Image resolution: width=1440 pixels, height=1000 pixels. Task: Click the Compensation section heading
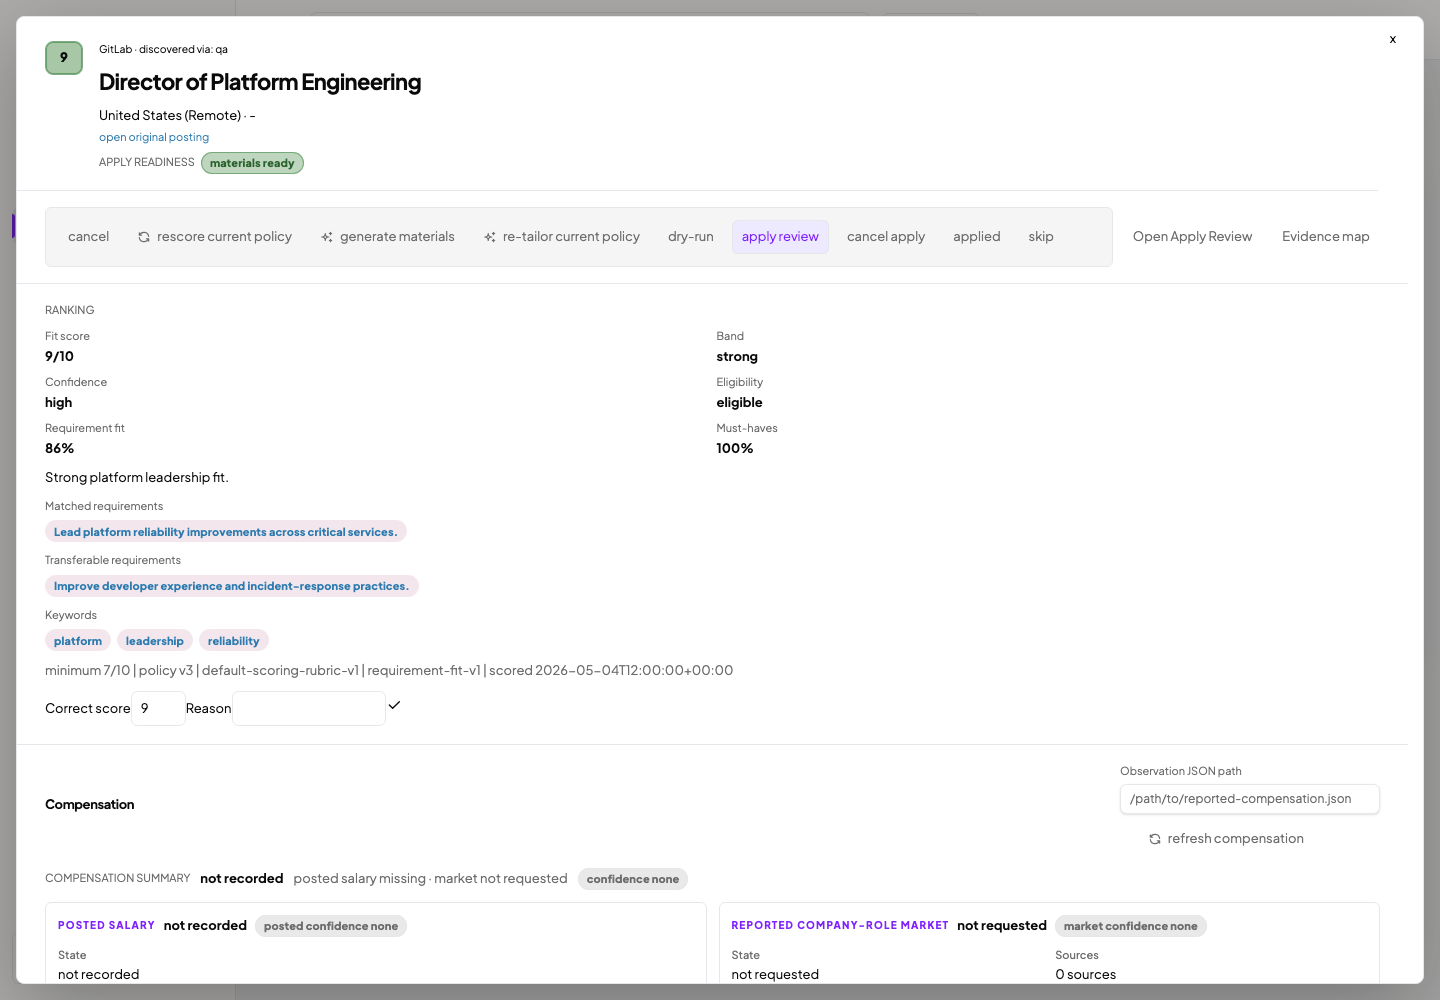click(x=90, y=804)
